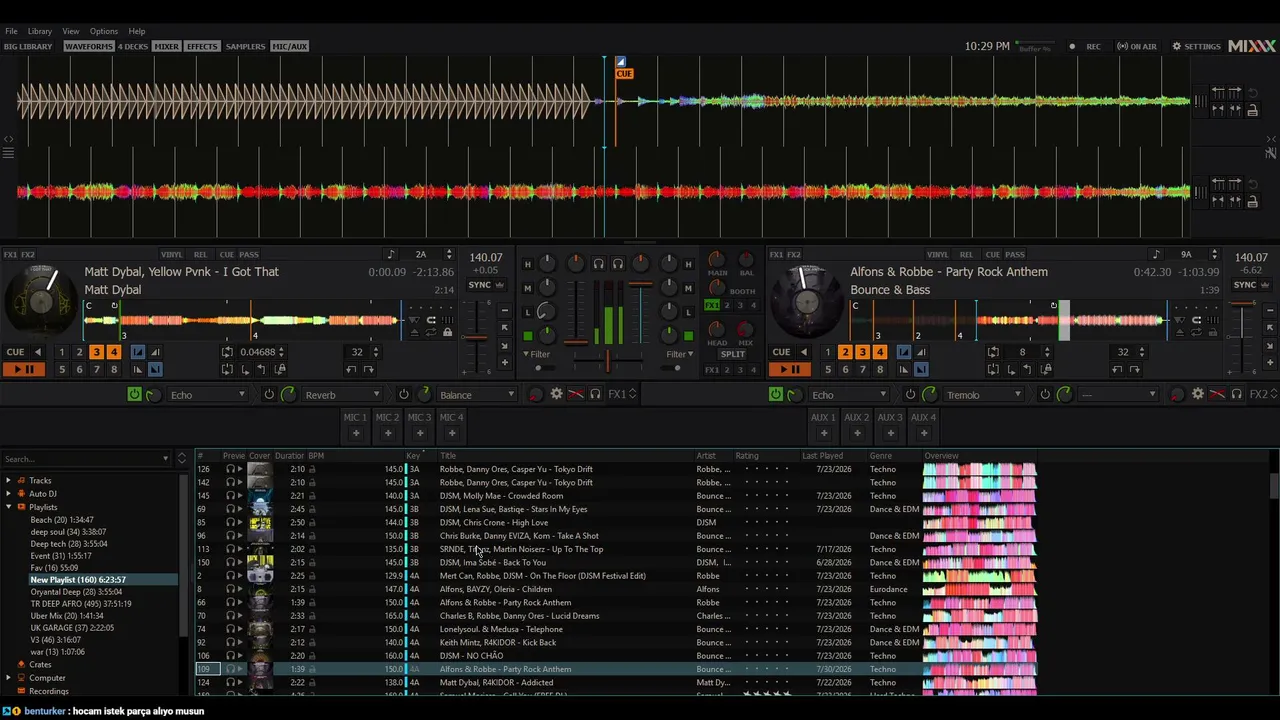
Task: Click the right deck key note icon
Action: point(1156,255)
